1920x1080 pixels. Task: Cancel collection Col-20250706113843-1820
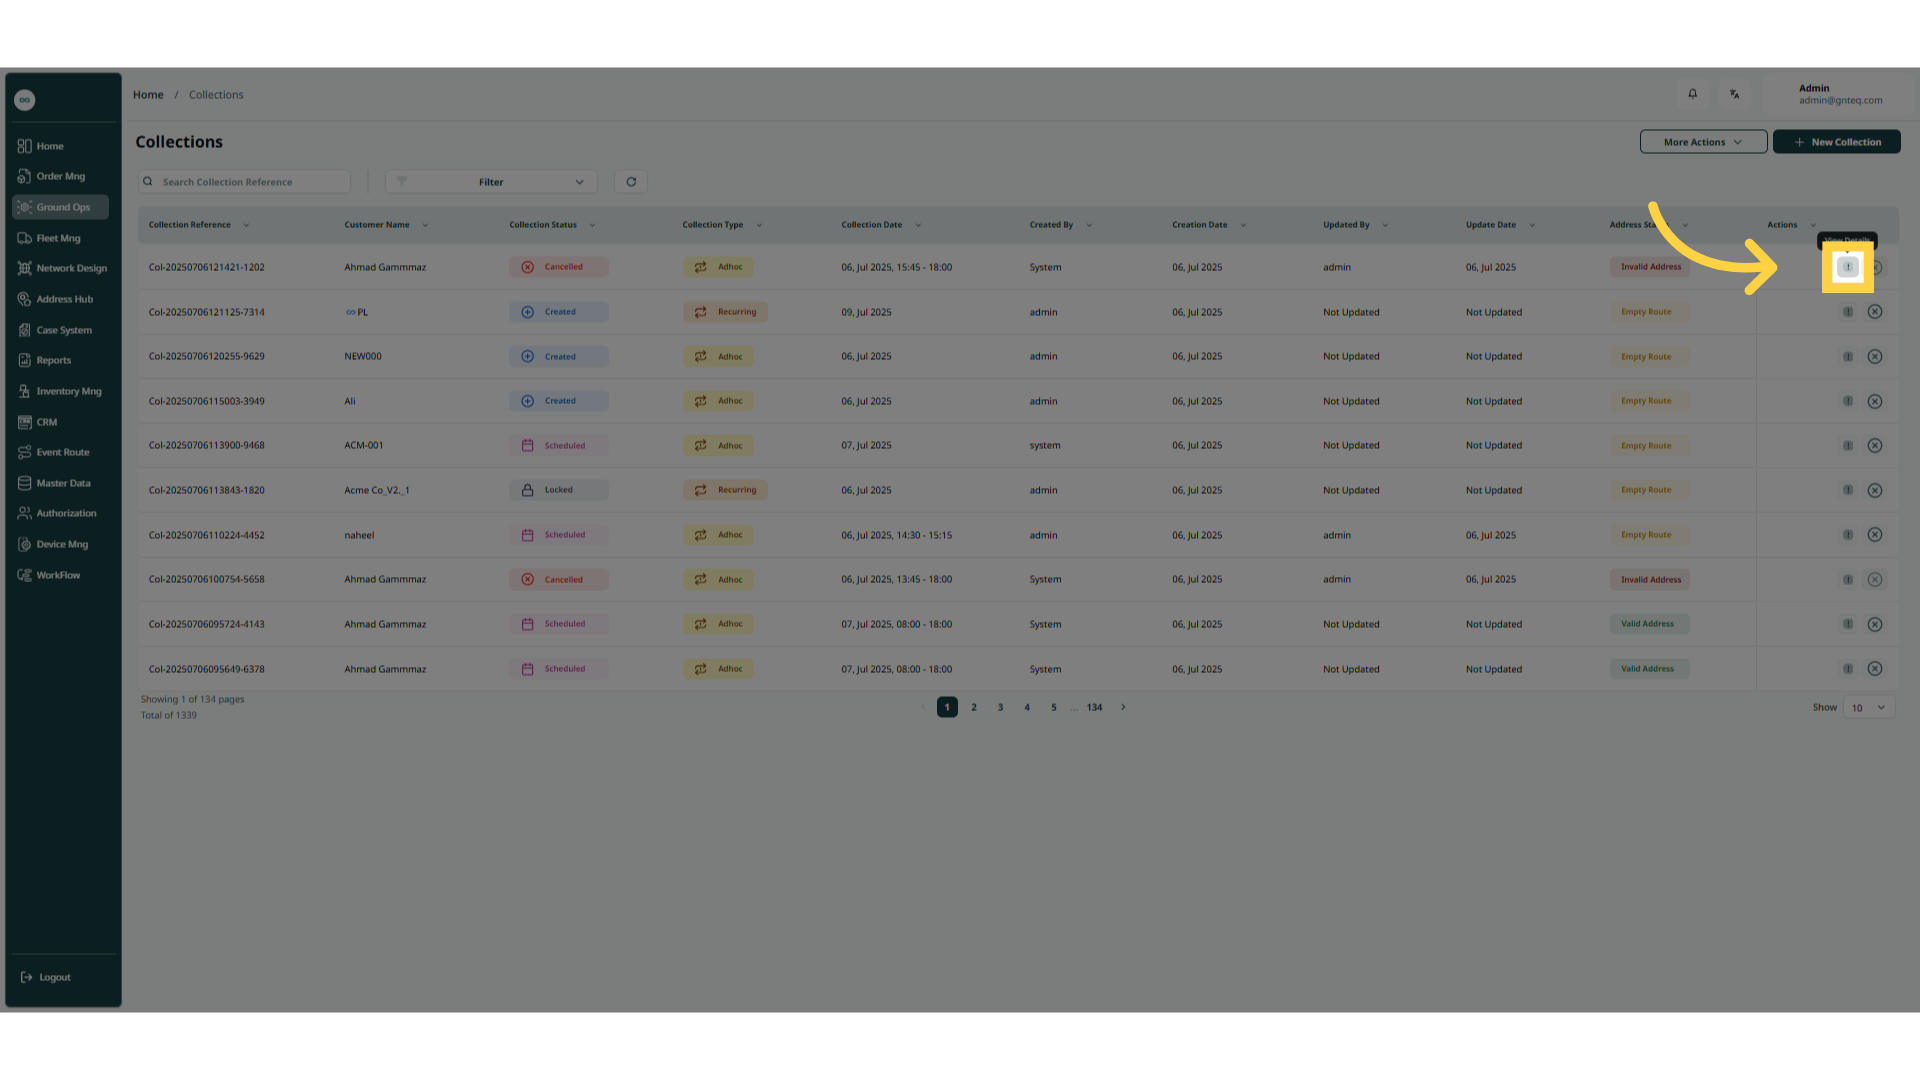(x=1875, y=490)
